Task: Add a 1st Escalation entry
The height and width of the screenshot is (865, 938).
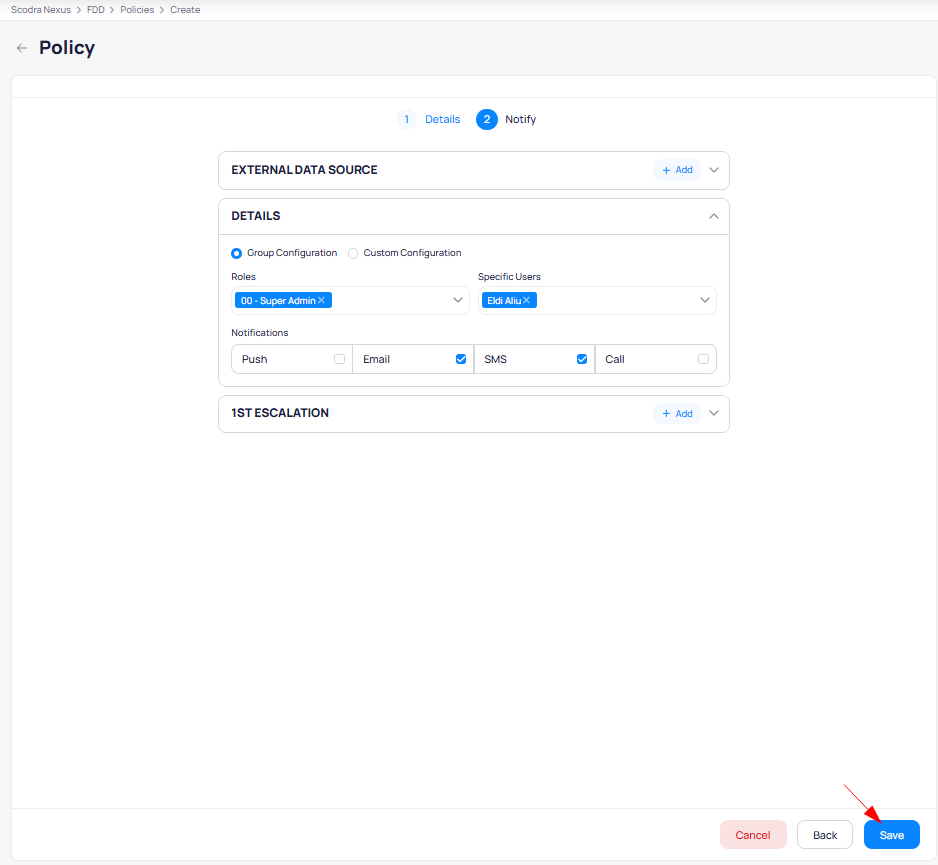Action: 677,413
